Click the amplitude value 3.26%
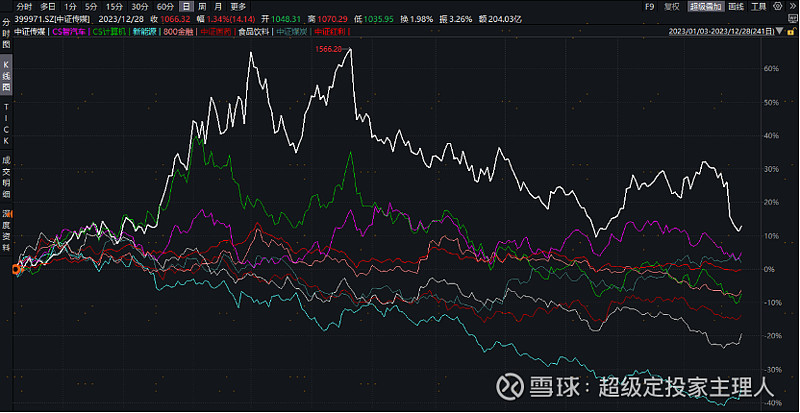The image size is (800, 413). coord(460,19)
